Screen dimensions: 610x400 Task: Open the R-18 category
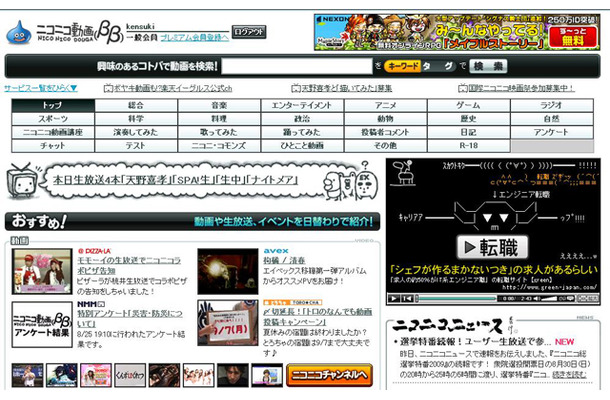click(468, 146)
